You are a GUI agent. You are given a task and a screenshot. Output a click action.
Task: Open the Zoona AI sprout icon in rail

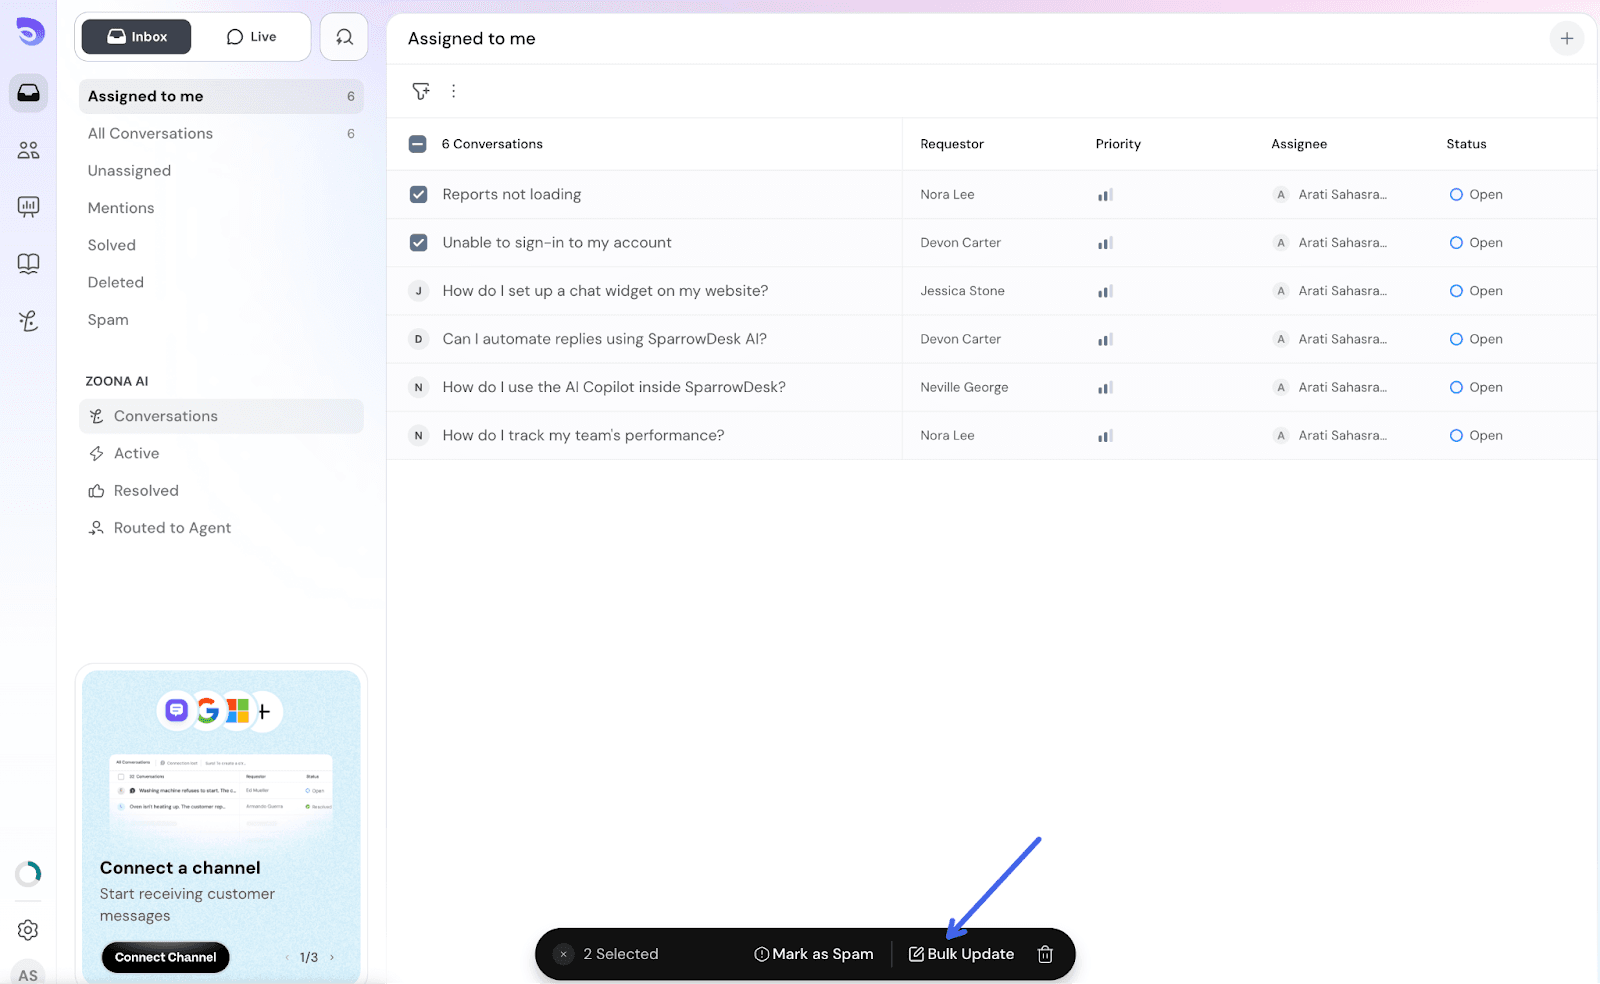(x=28, y=321)
